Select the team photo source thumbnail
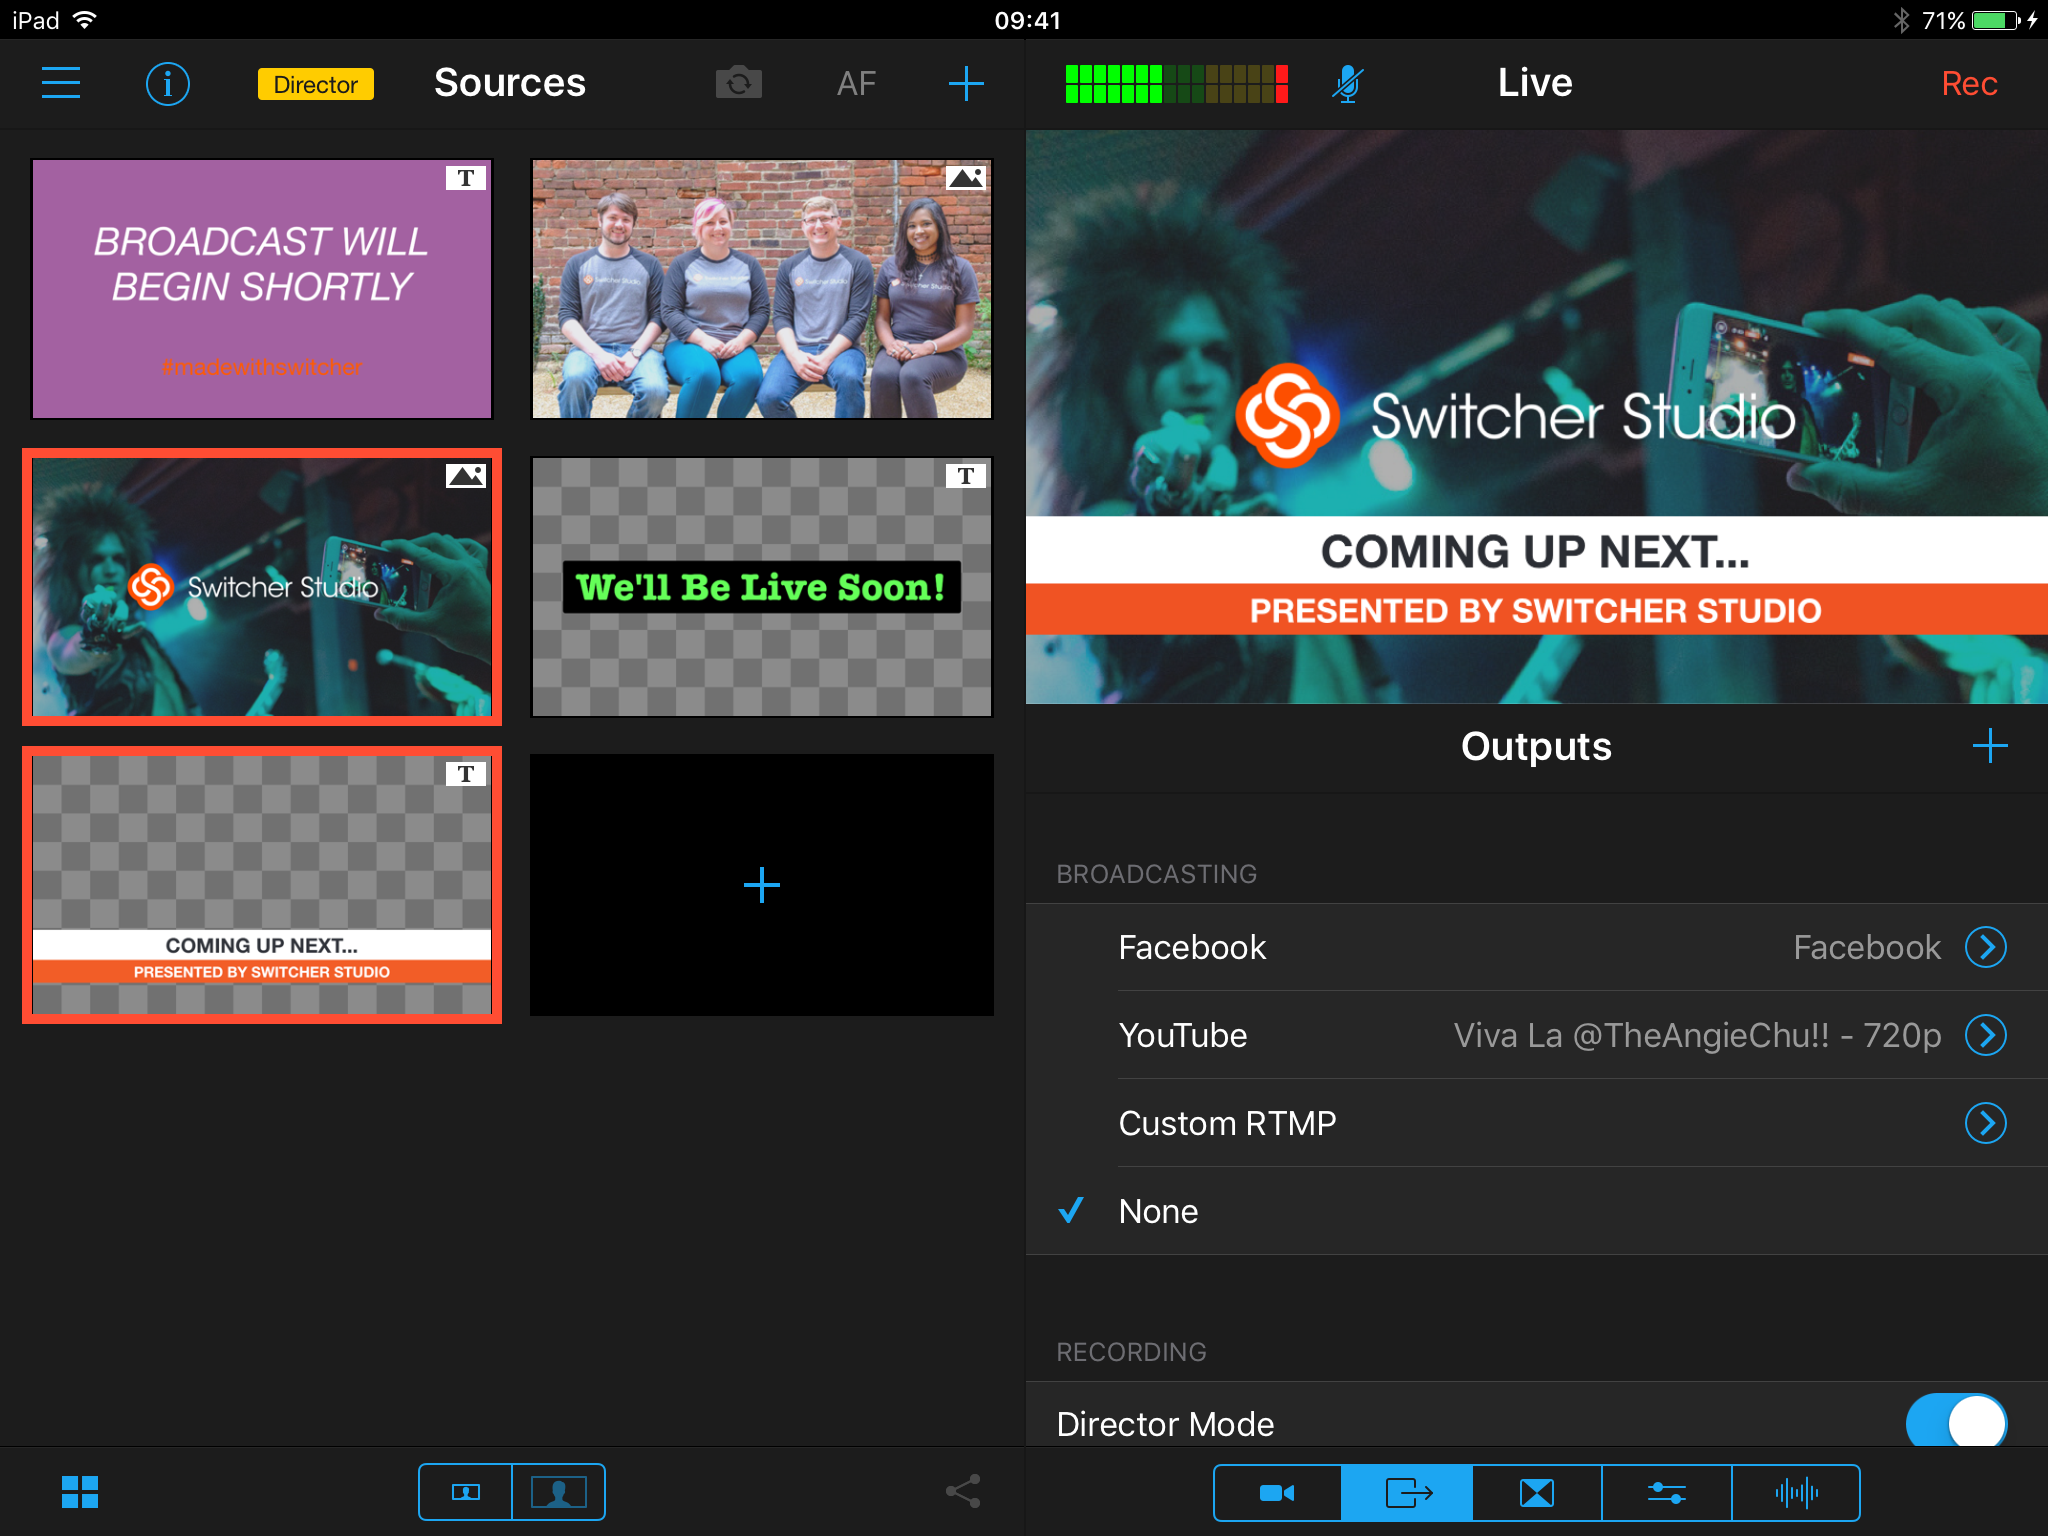Screen dimensions: 2048x1536 point(761,289)
